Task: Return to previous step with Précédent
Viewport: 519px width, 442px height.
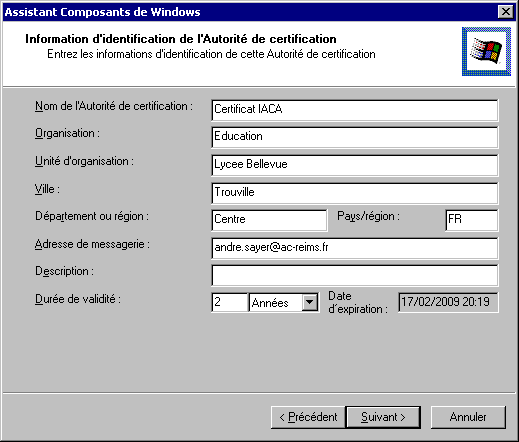Action: pos(308,417)
